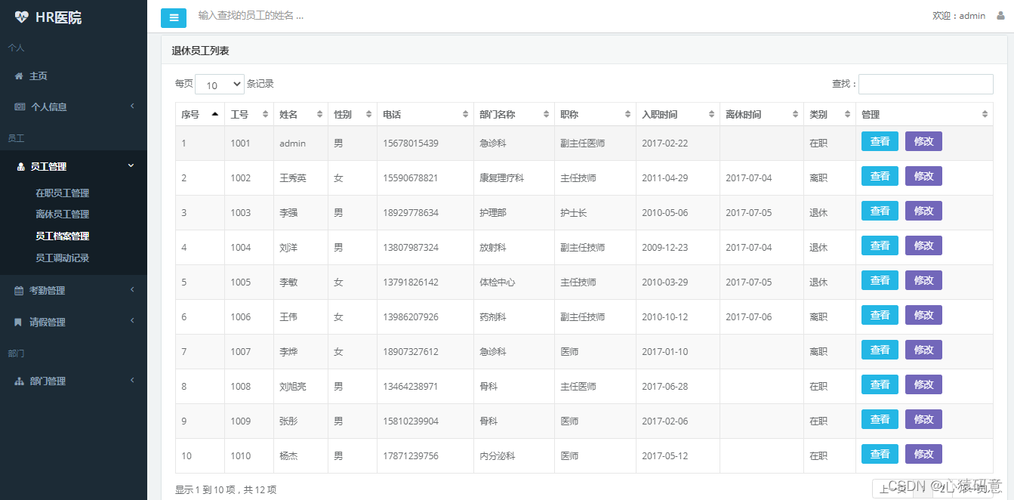Viewport: 1014px width, 500px height.
Task: Click 查看 button for 刘洋
Action: click(x=879, y=246)
